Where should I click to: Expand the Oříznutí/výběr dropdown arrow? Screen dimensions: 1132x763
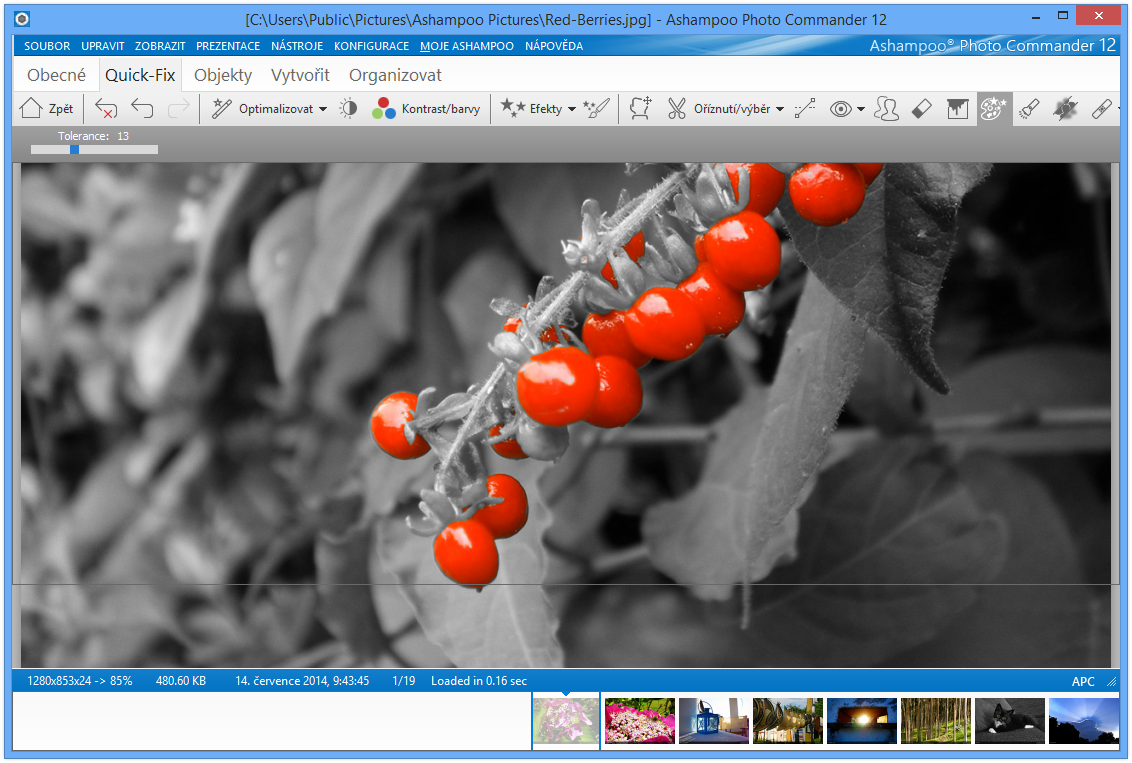780,109
